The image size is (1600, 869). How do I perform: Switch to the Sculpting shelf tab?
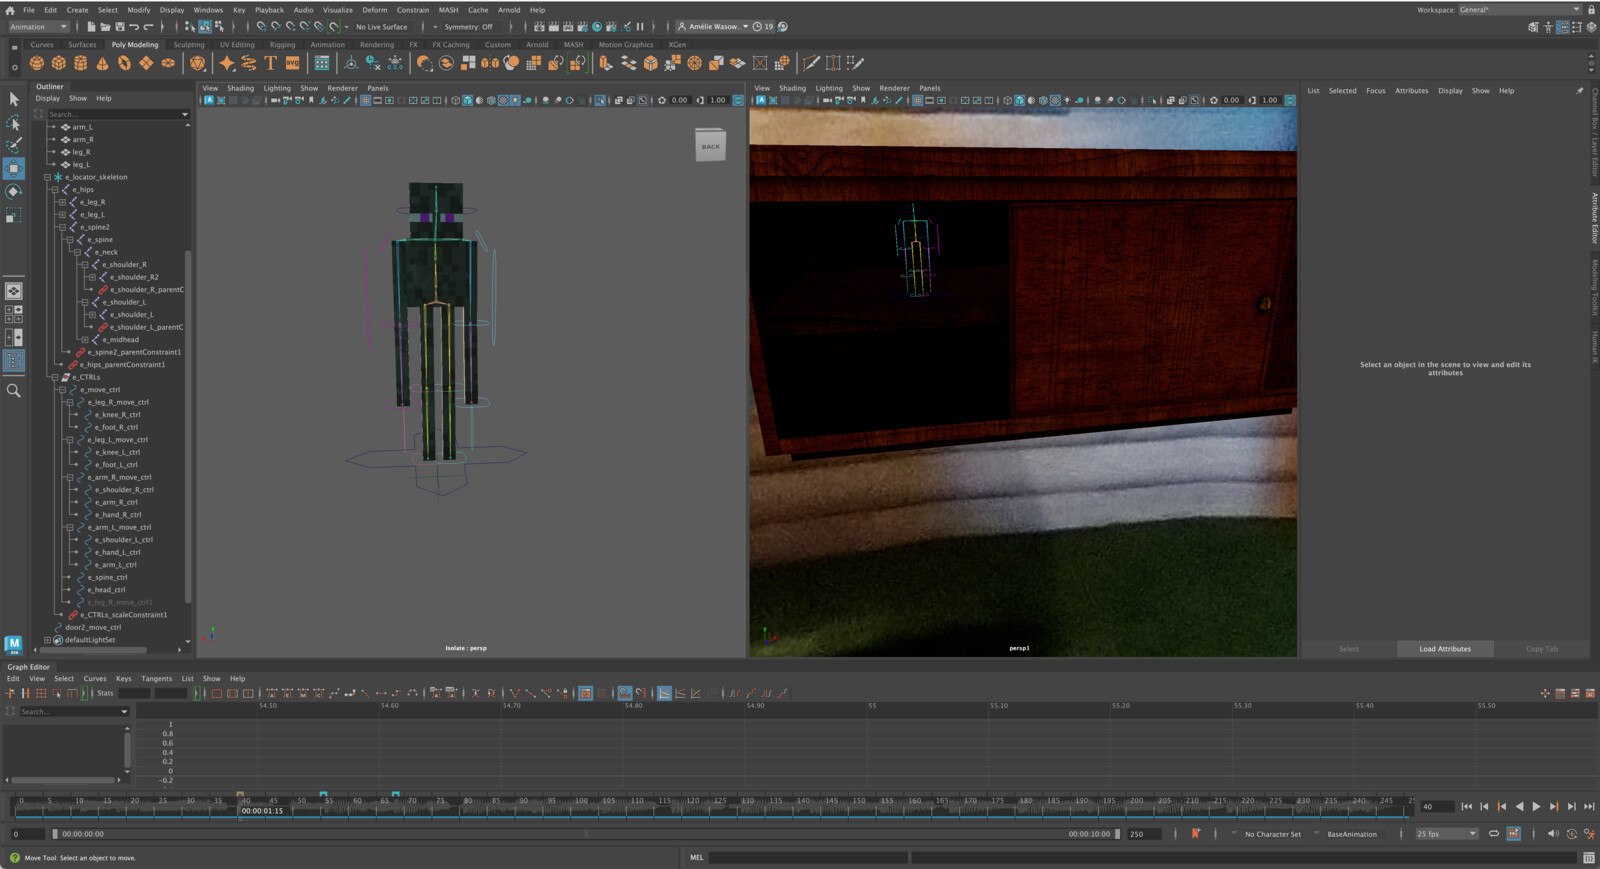click(x=189, y=44)
